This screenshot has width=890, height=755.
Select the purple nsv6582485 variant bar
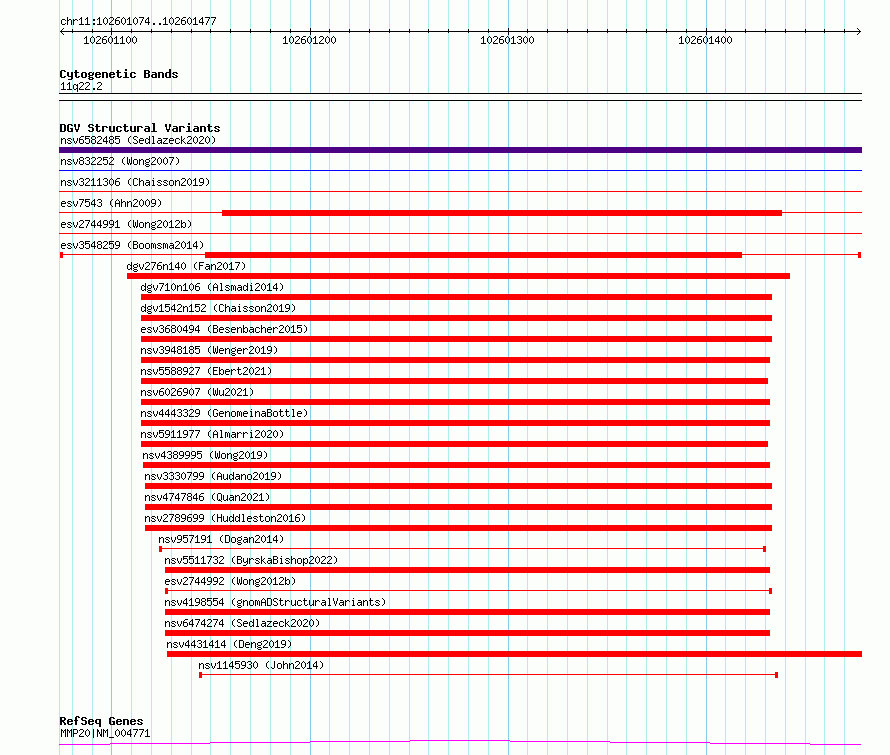(460, 150)
